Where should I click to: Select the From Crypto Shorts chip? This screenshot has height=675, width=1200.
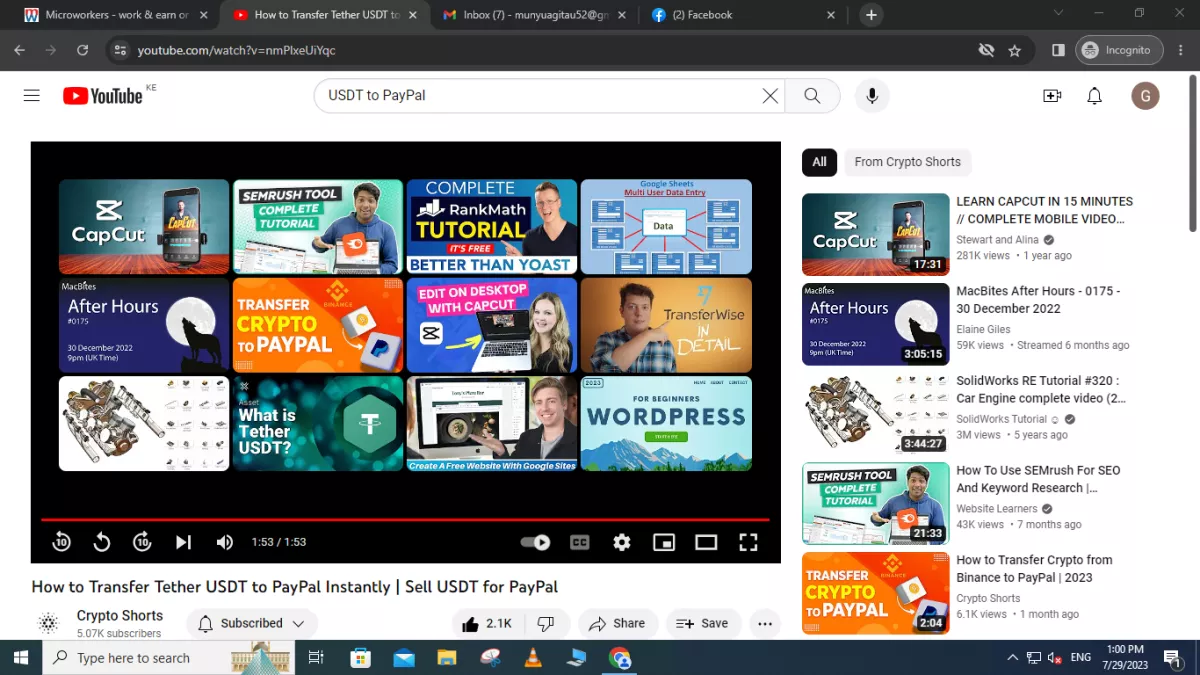(907, 162)
